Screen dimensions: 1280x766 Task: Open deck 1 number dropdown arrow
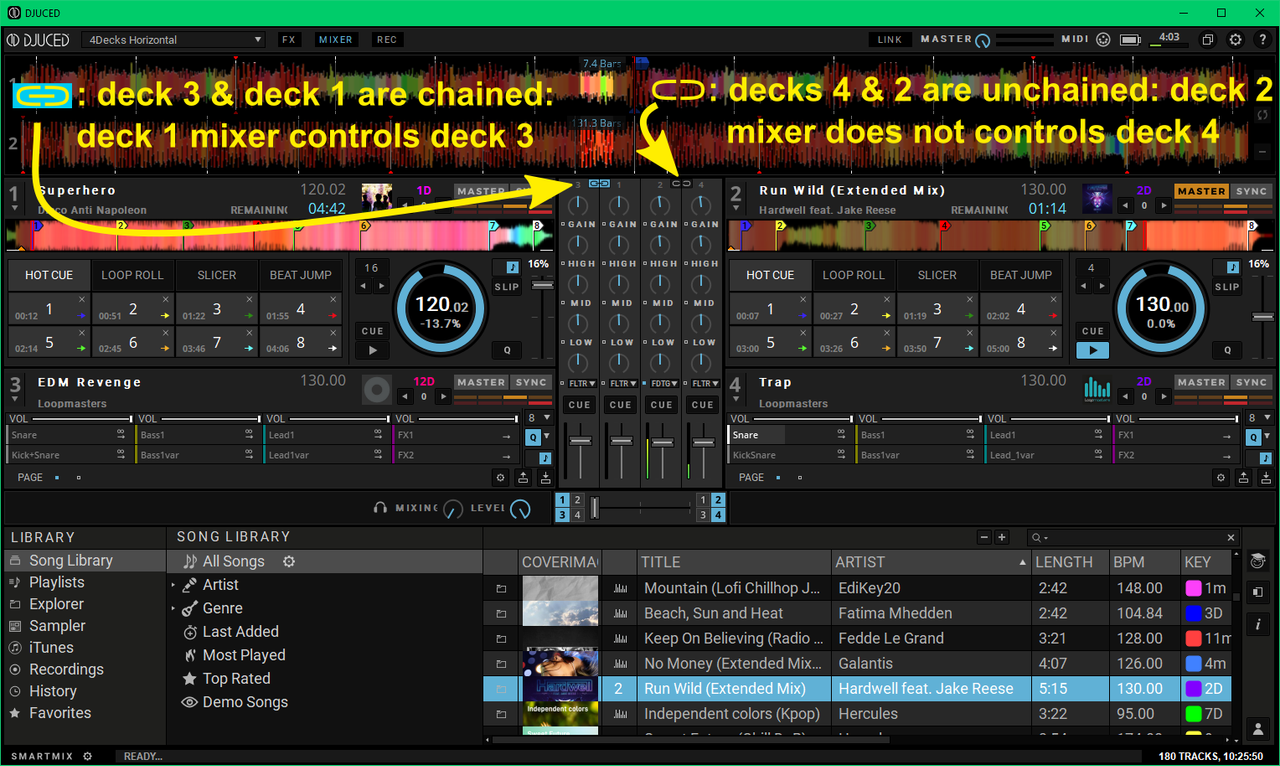click(x=14, y=208)
